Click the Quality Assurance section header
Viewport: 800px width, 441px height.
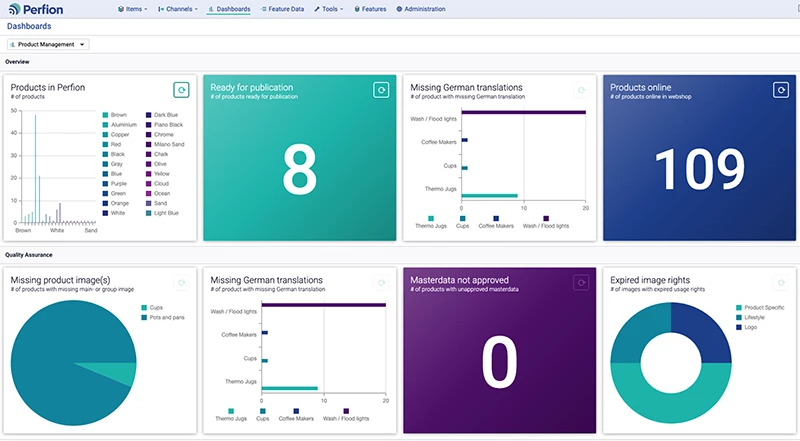pyautogui.click(x=29, y=255)
